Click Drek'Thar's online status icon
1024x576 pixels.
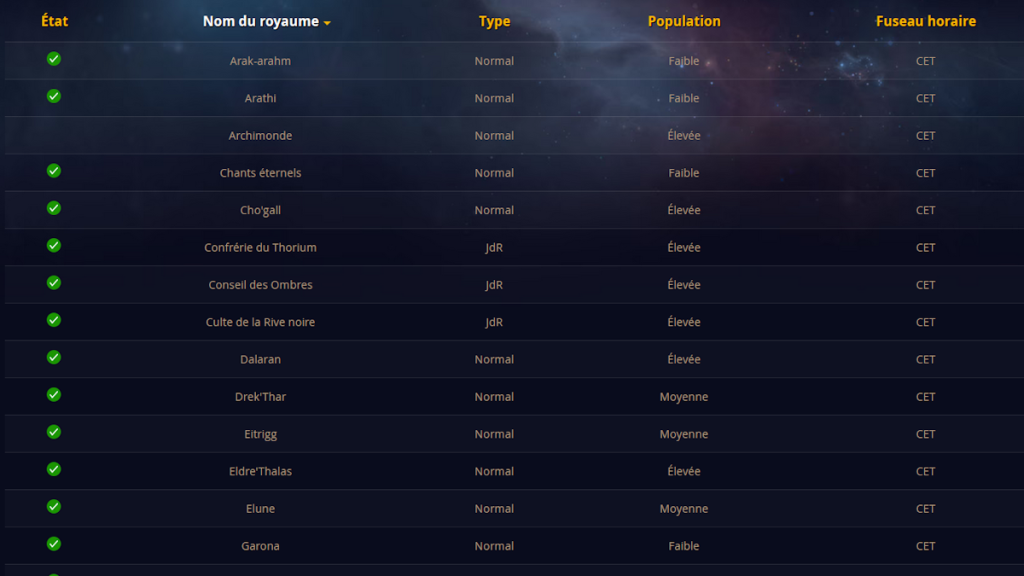54,395
